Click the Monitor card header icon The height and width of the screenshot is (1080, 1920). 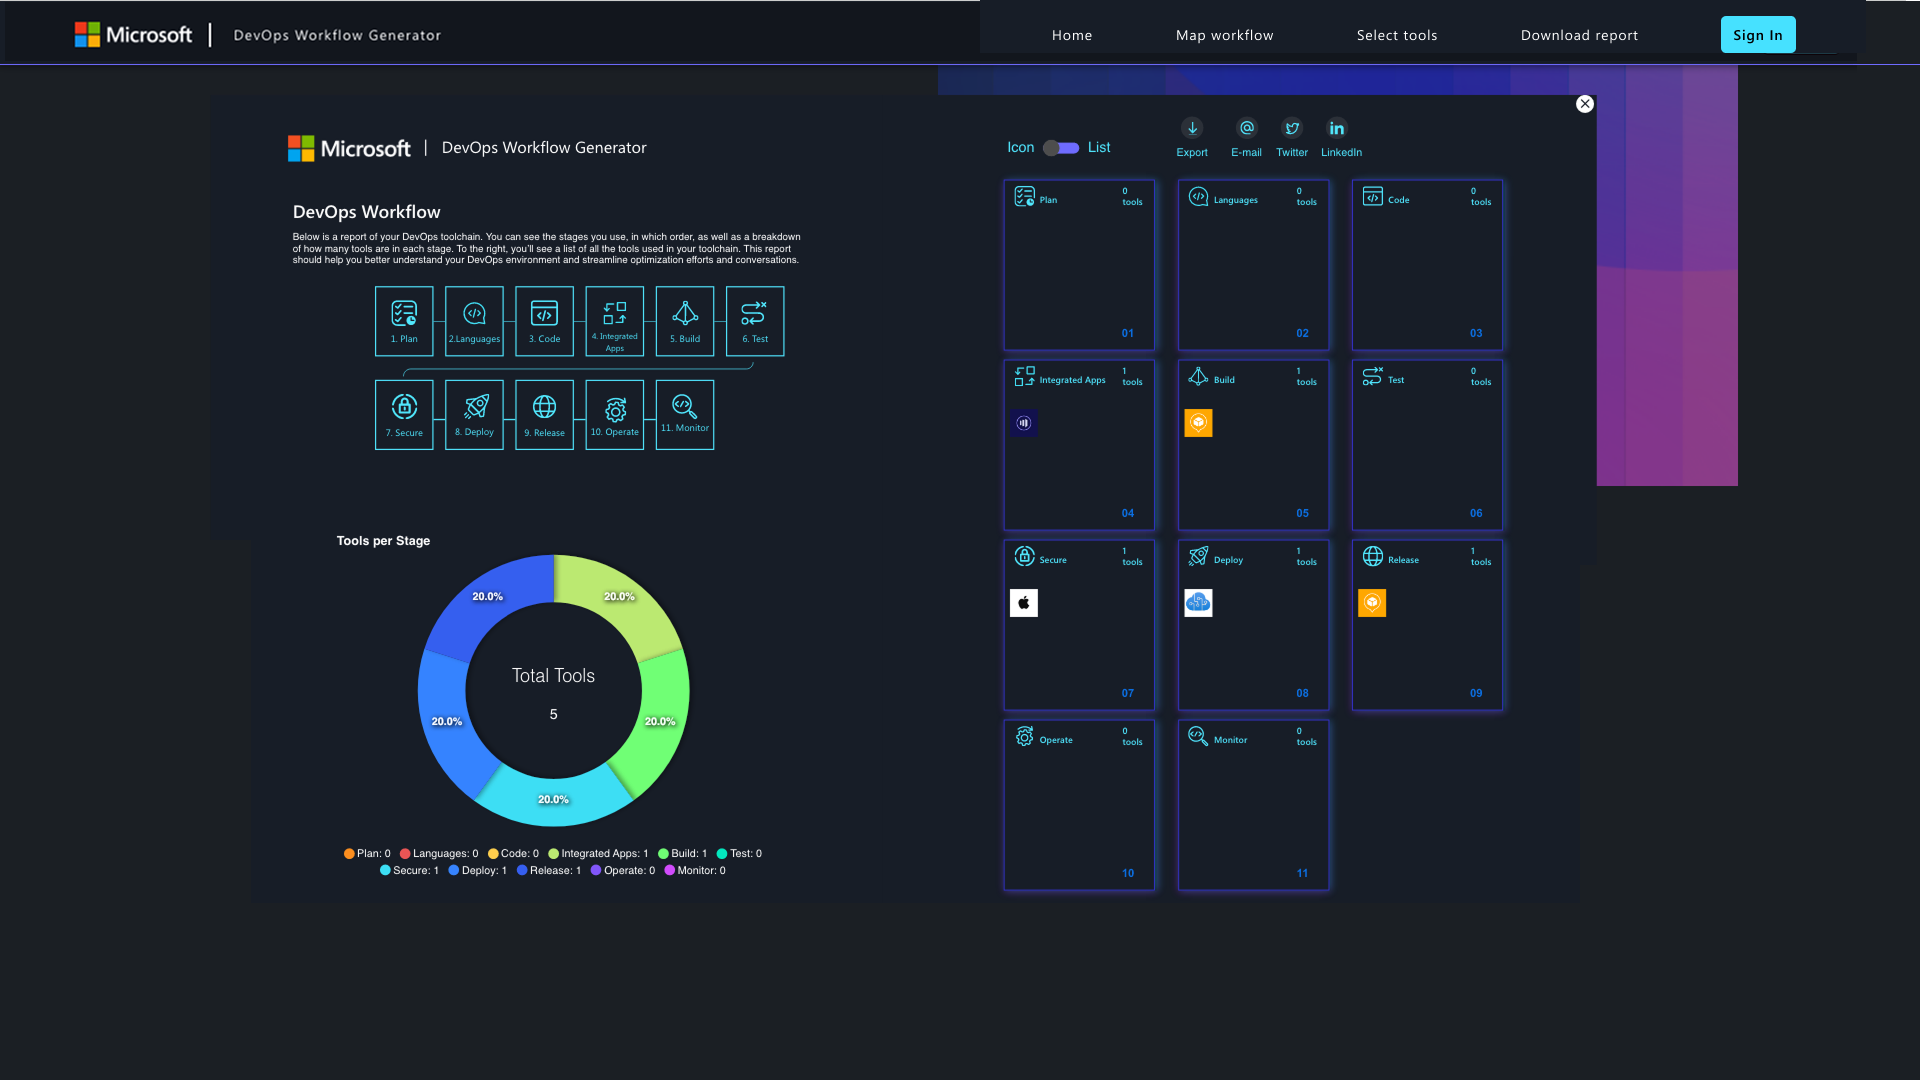[x=1198, y=736]
